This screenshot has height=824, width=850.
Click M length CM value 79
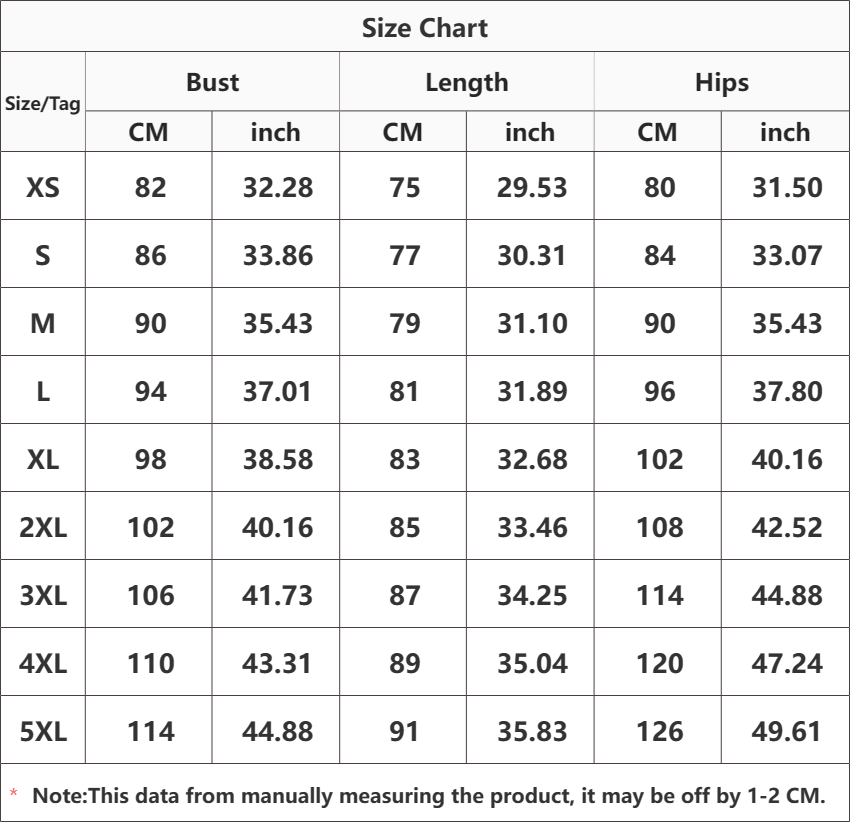pyautogui.click(x=404, y=323)
